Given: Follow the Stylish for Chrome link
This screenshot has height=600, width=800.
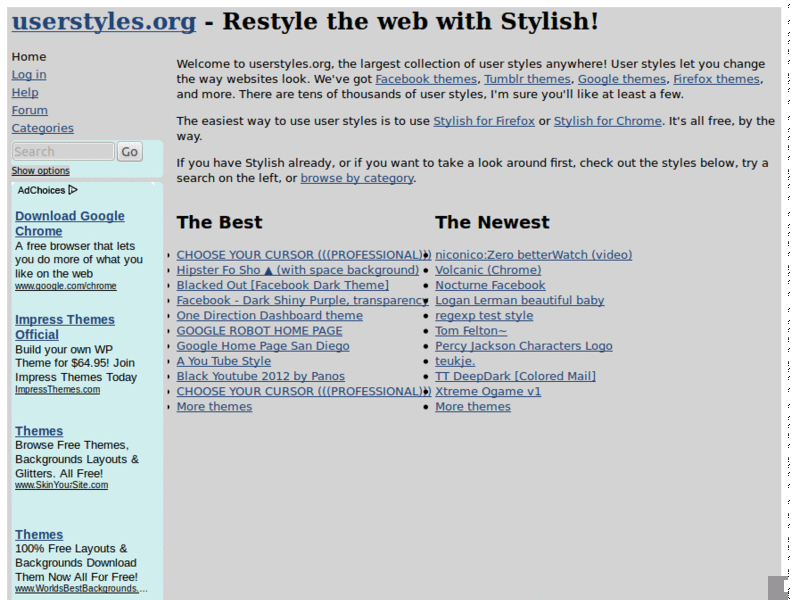Looking at the screenshot, I should pyautogui.click(x=608, y=121).
